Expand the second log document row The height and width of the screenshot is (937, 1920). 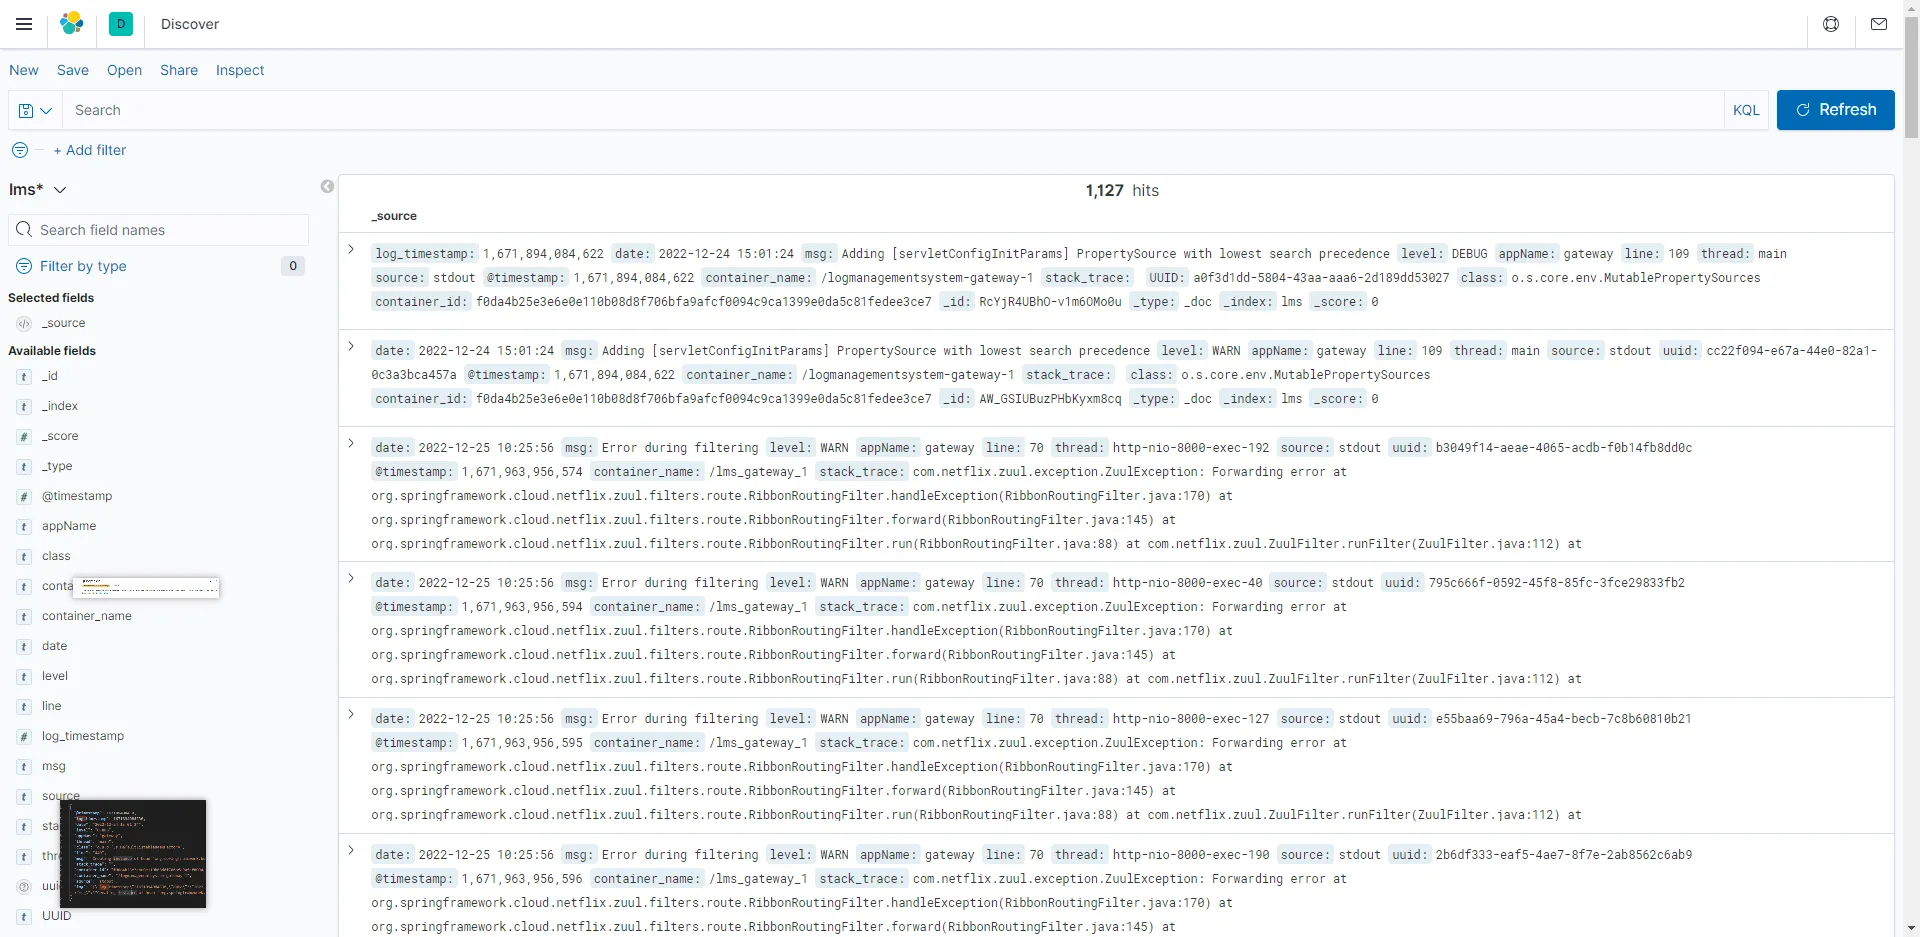click(351, 347)
